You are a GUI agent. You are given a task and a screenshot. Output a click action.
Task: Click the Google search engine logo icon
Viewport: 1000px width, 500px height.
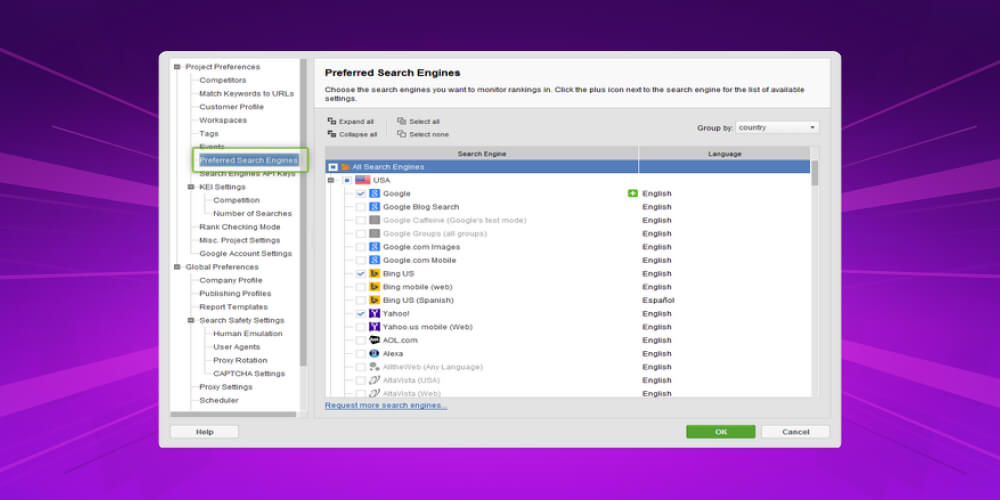tap(374, 193)
